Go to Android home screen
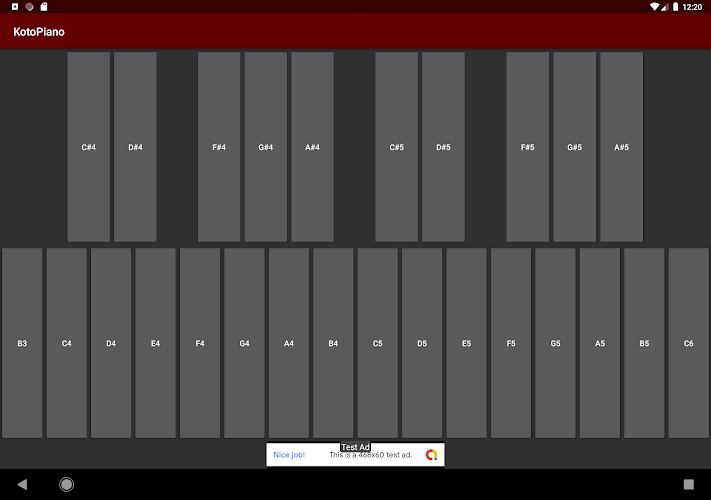 pos(67,484)
